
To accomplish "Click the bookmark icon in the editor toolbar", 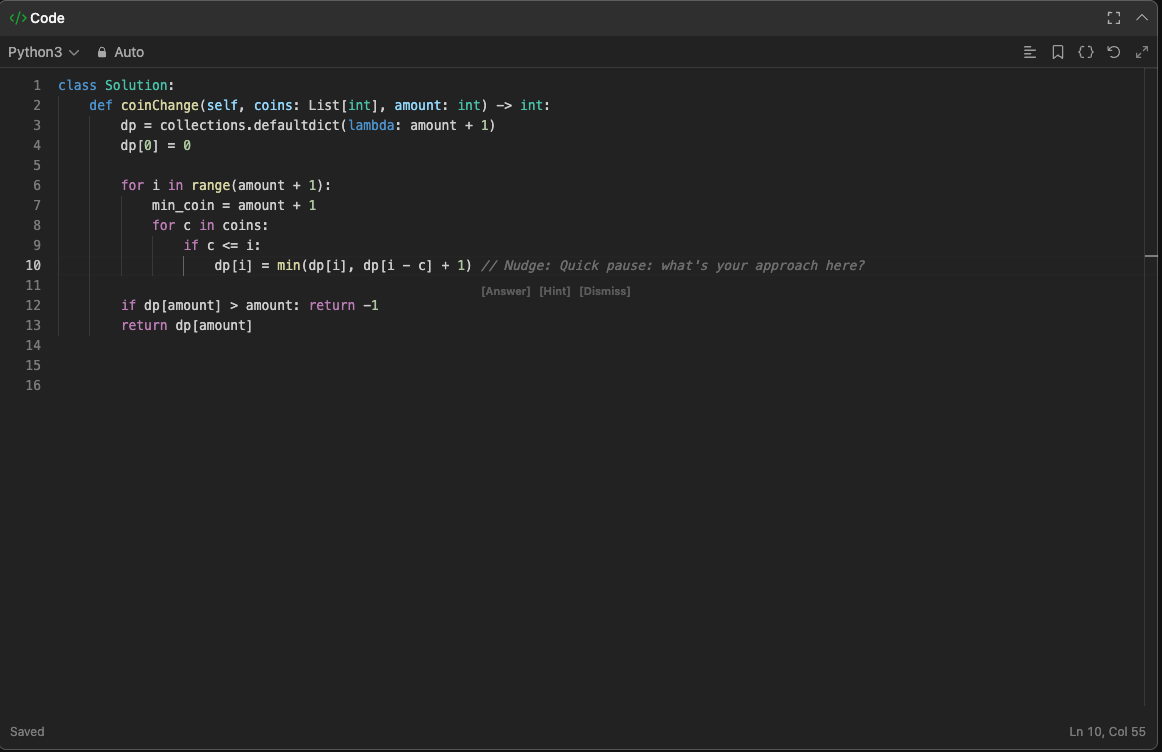I will (x=1058, y=52).
